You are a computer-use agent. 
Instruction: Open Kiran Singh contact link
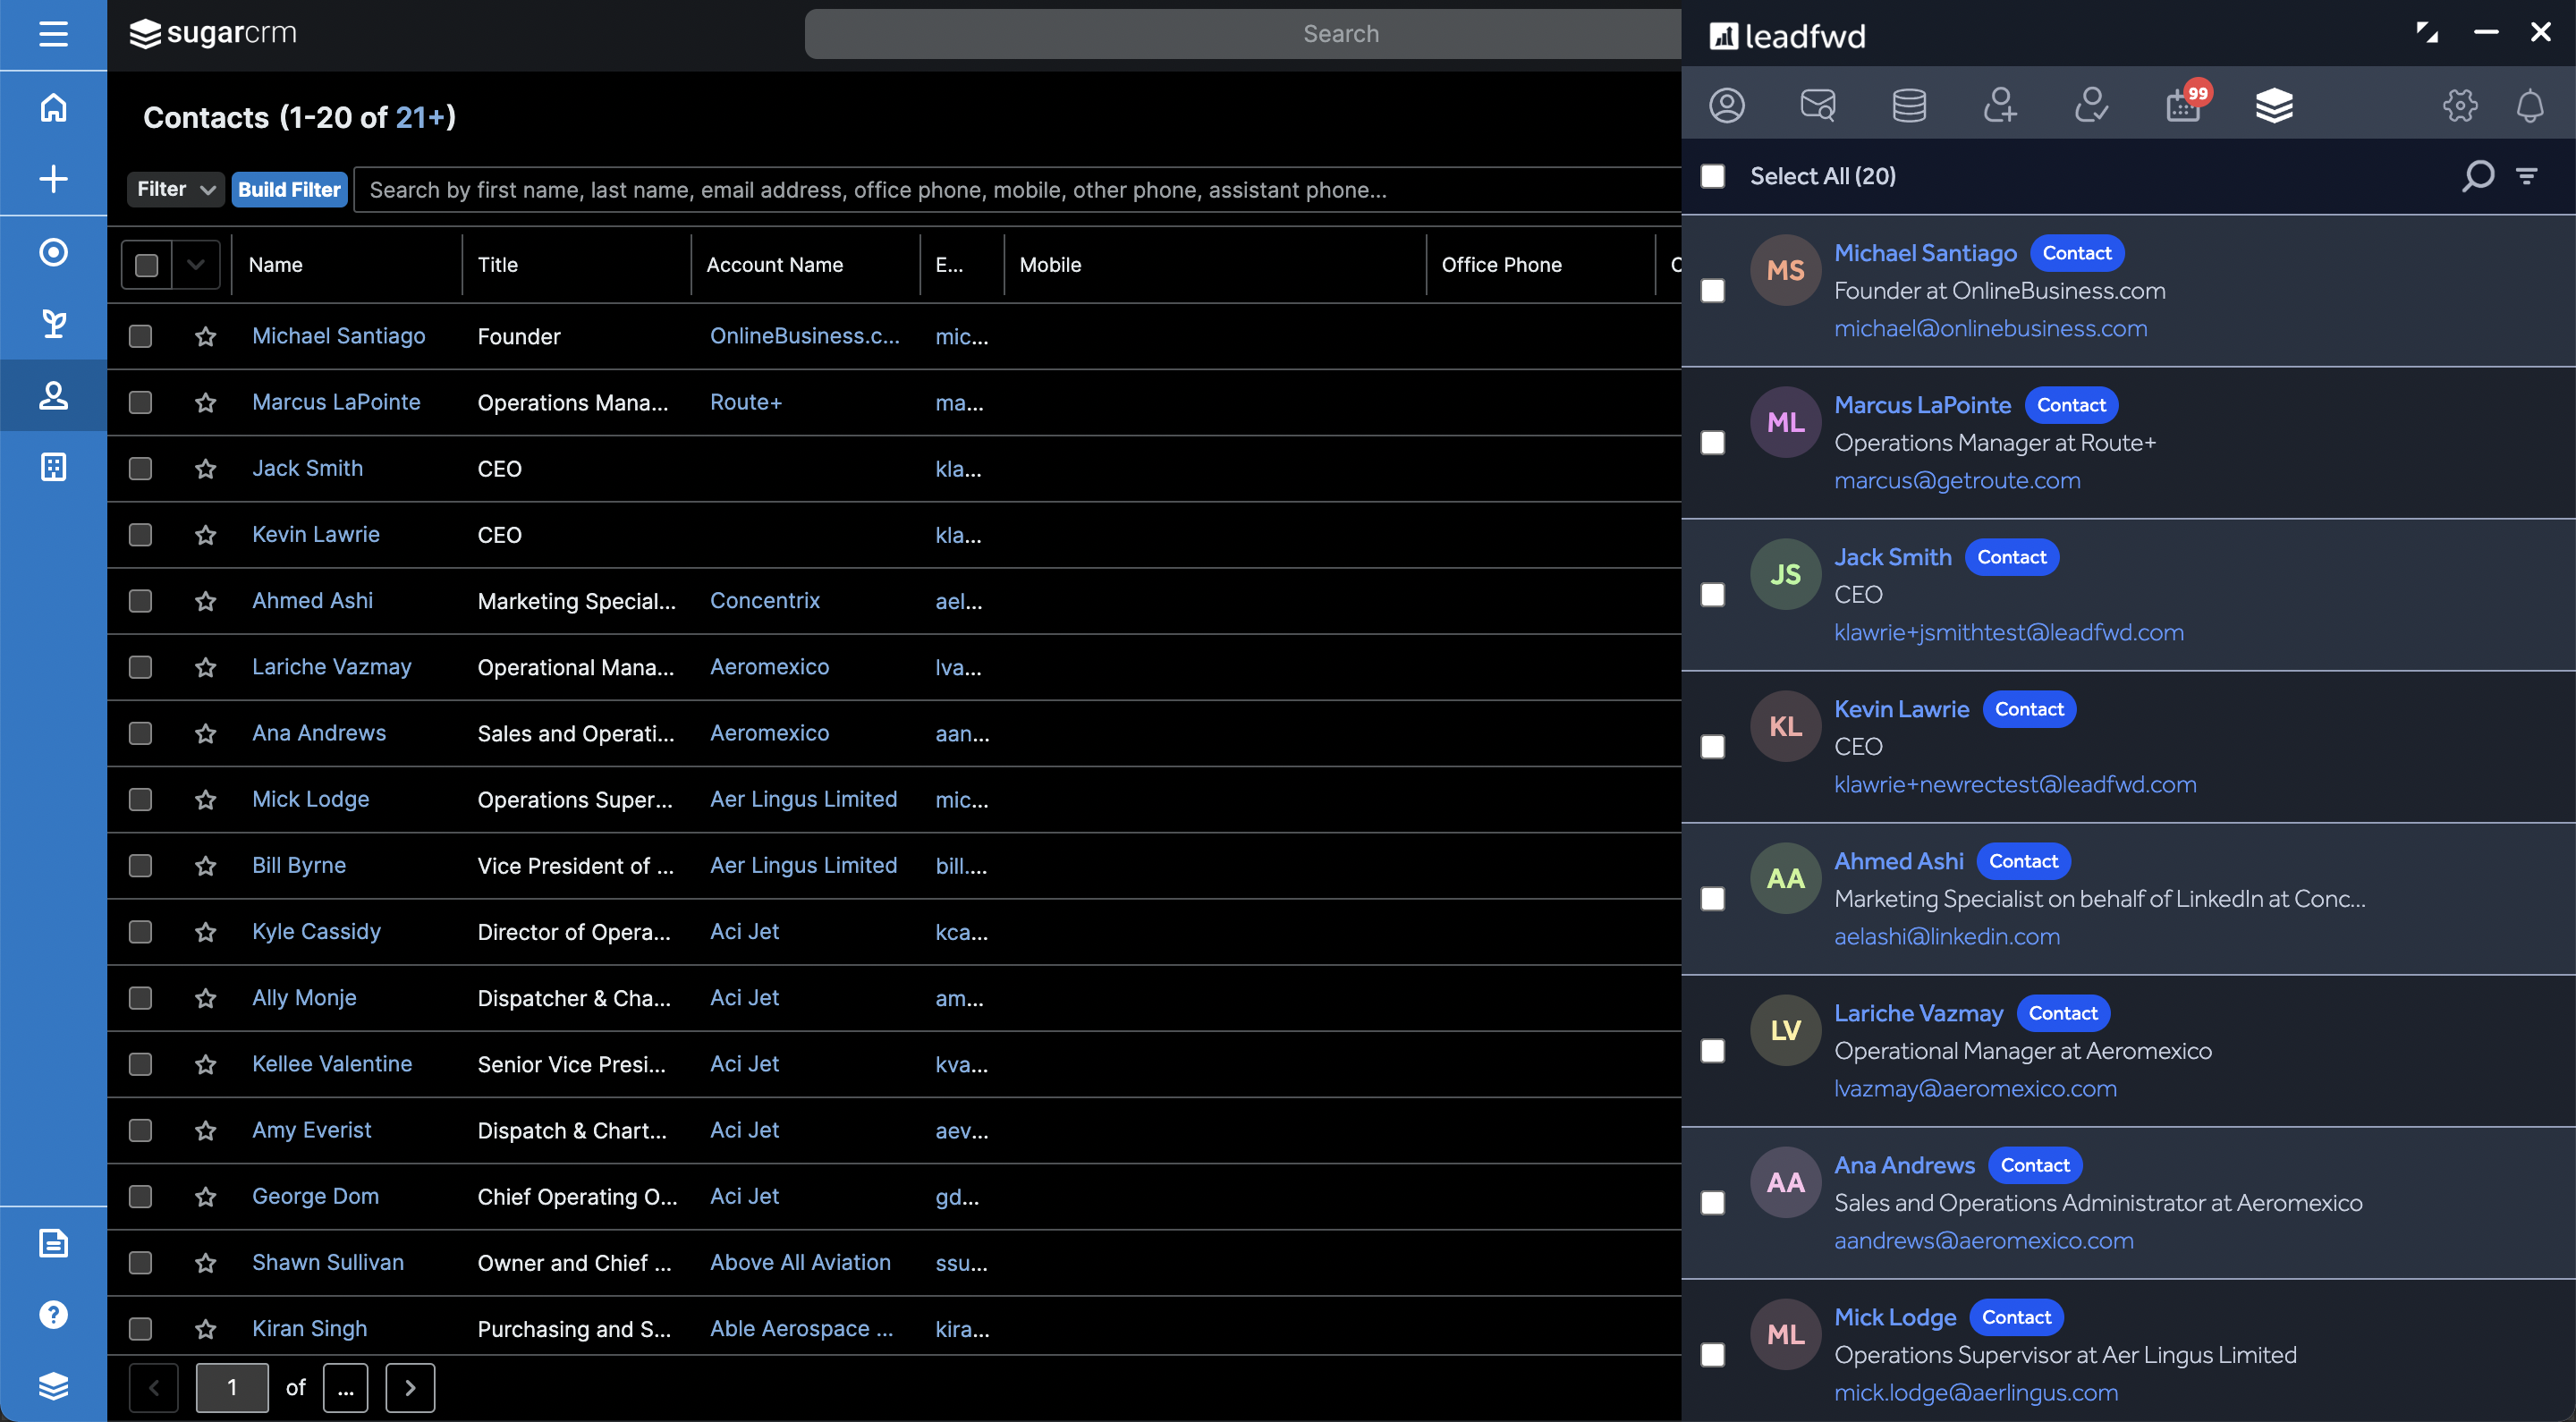(310, 1328)
